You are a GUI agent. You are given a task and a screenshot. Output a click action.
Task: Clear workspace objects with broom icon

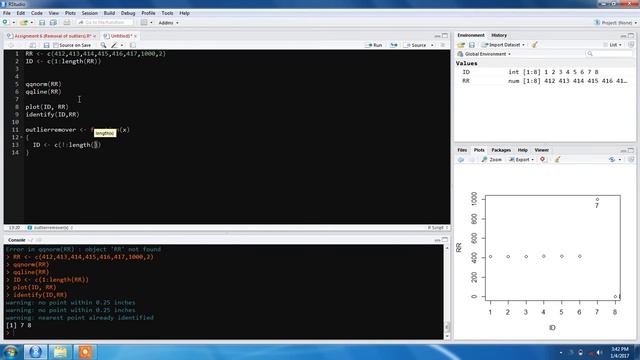[x=534, y=45]
